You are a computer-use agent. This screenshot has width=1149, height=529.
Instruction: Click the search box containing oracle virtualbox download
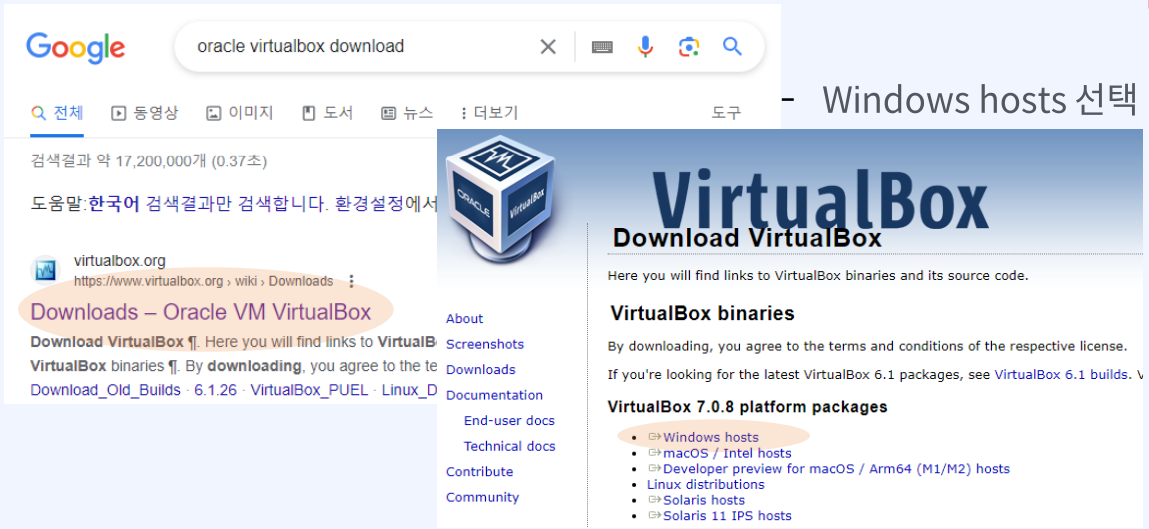click(x=469, y=48)
